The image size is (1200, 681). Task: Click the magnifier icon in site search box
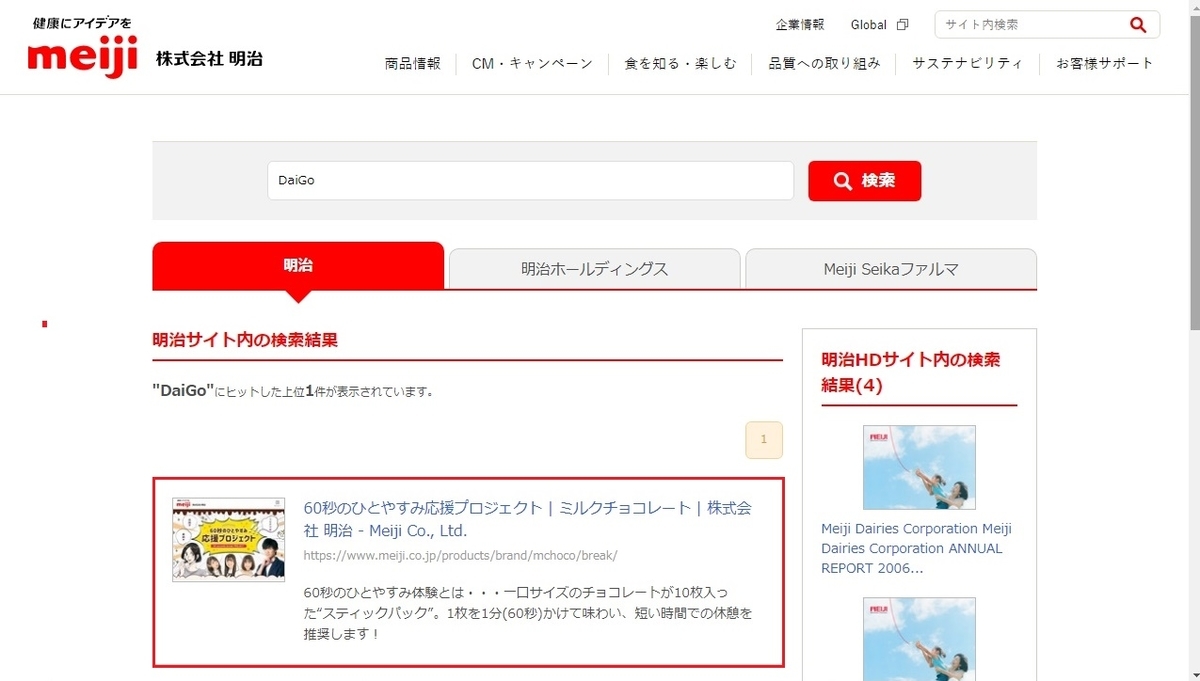click(1138, 25)
